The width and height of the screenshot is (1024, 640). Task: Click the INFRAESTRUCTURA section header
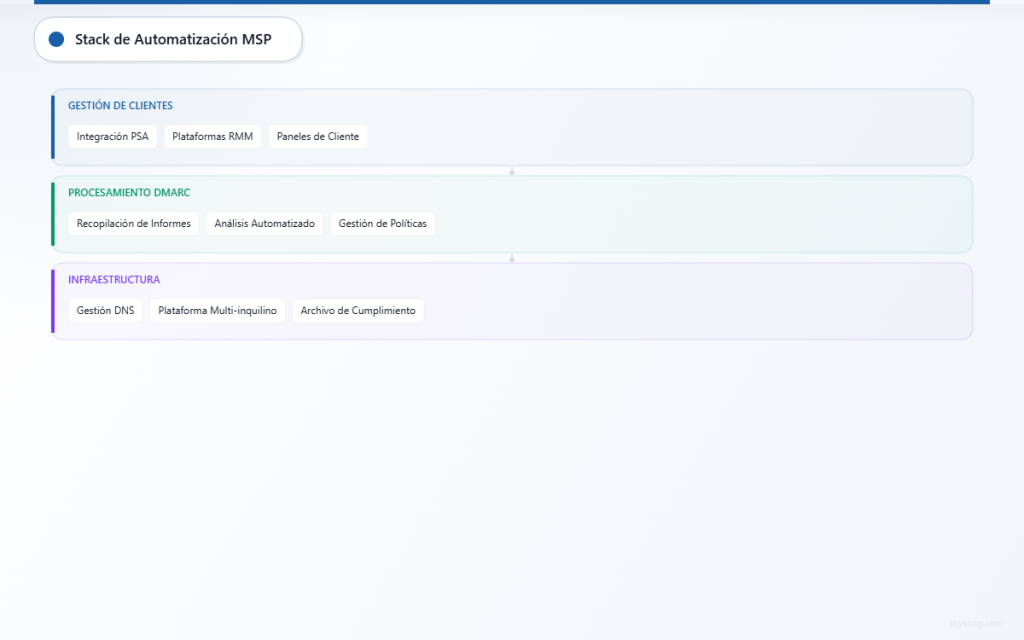pos(113,279)
